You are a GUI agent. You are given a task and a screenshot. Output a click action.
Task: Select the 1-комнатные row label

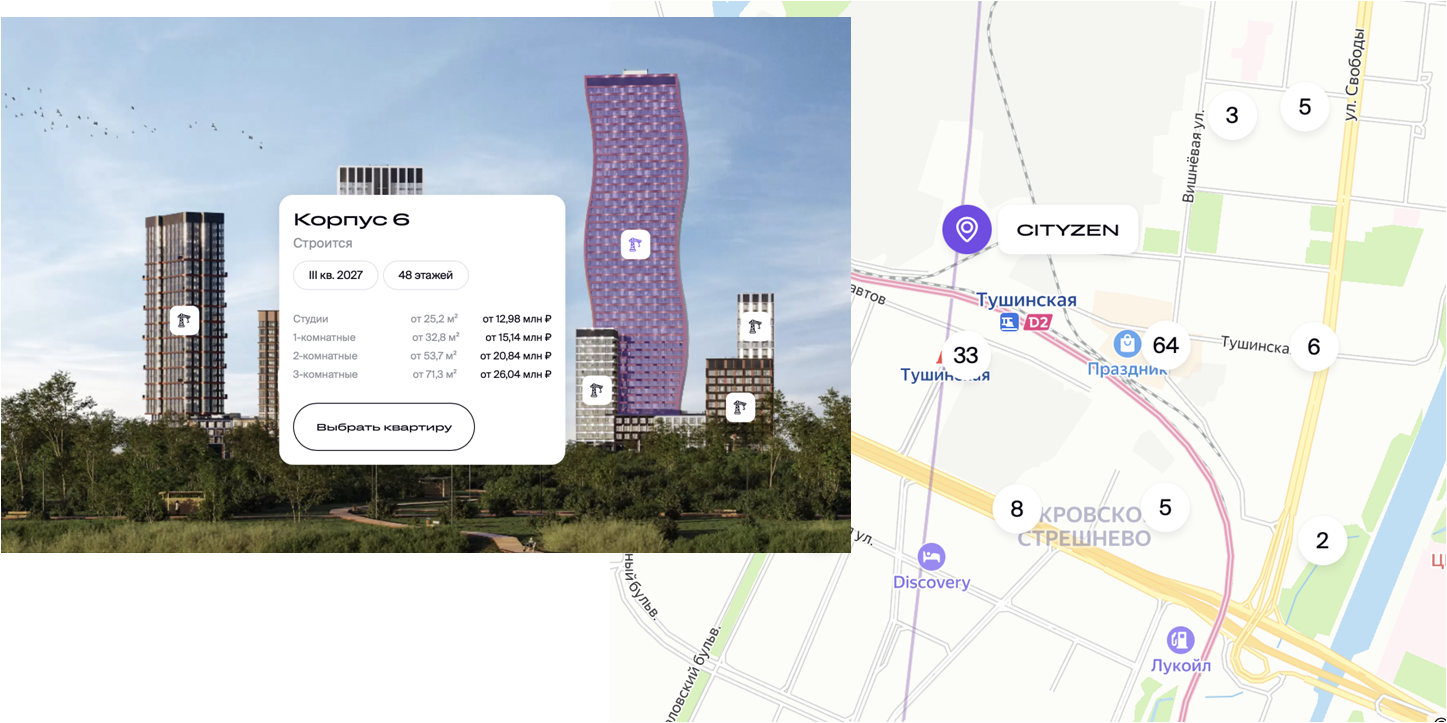(x=324, y=337)
